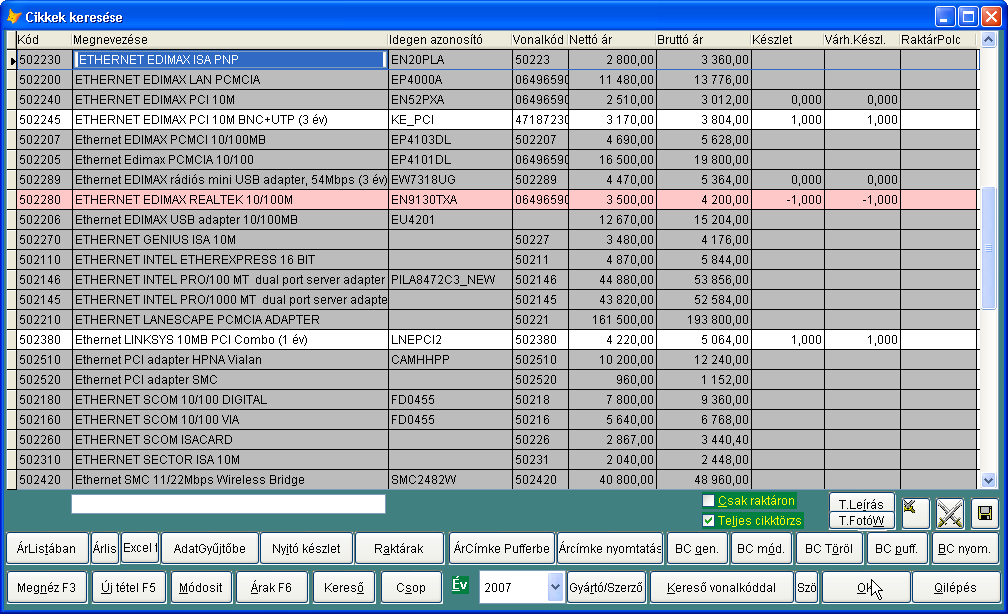Click the green Év label
The height and width of the screenshot is (614, 1008).
click(460, 584)
